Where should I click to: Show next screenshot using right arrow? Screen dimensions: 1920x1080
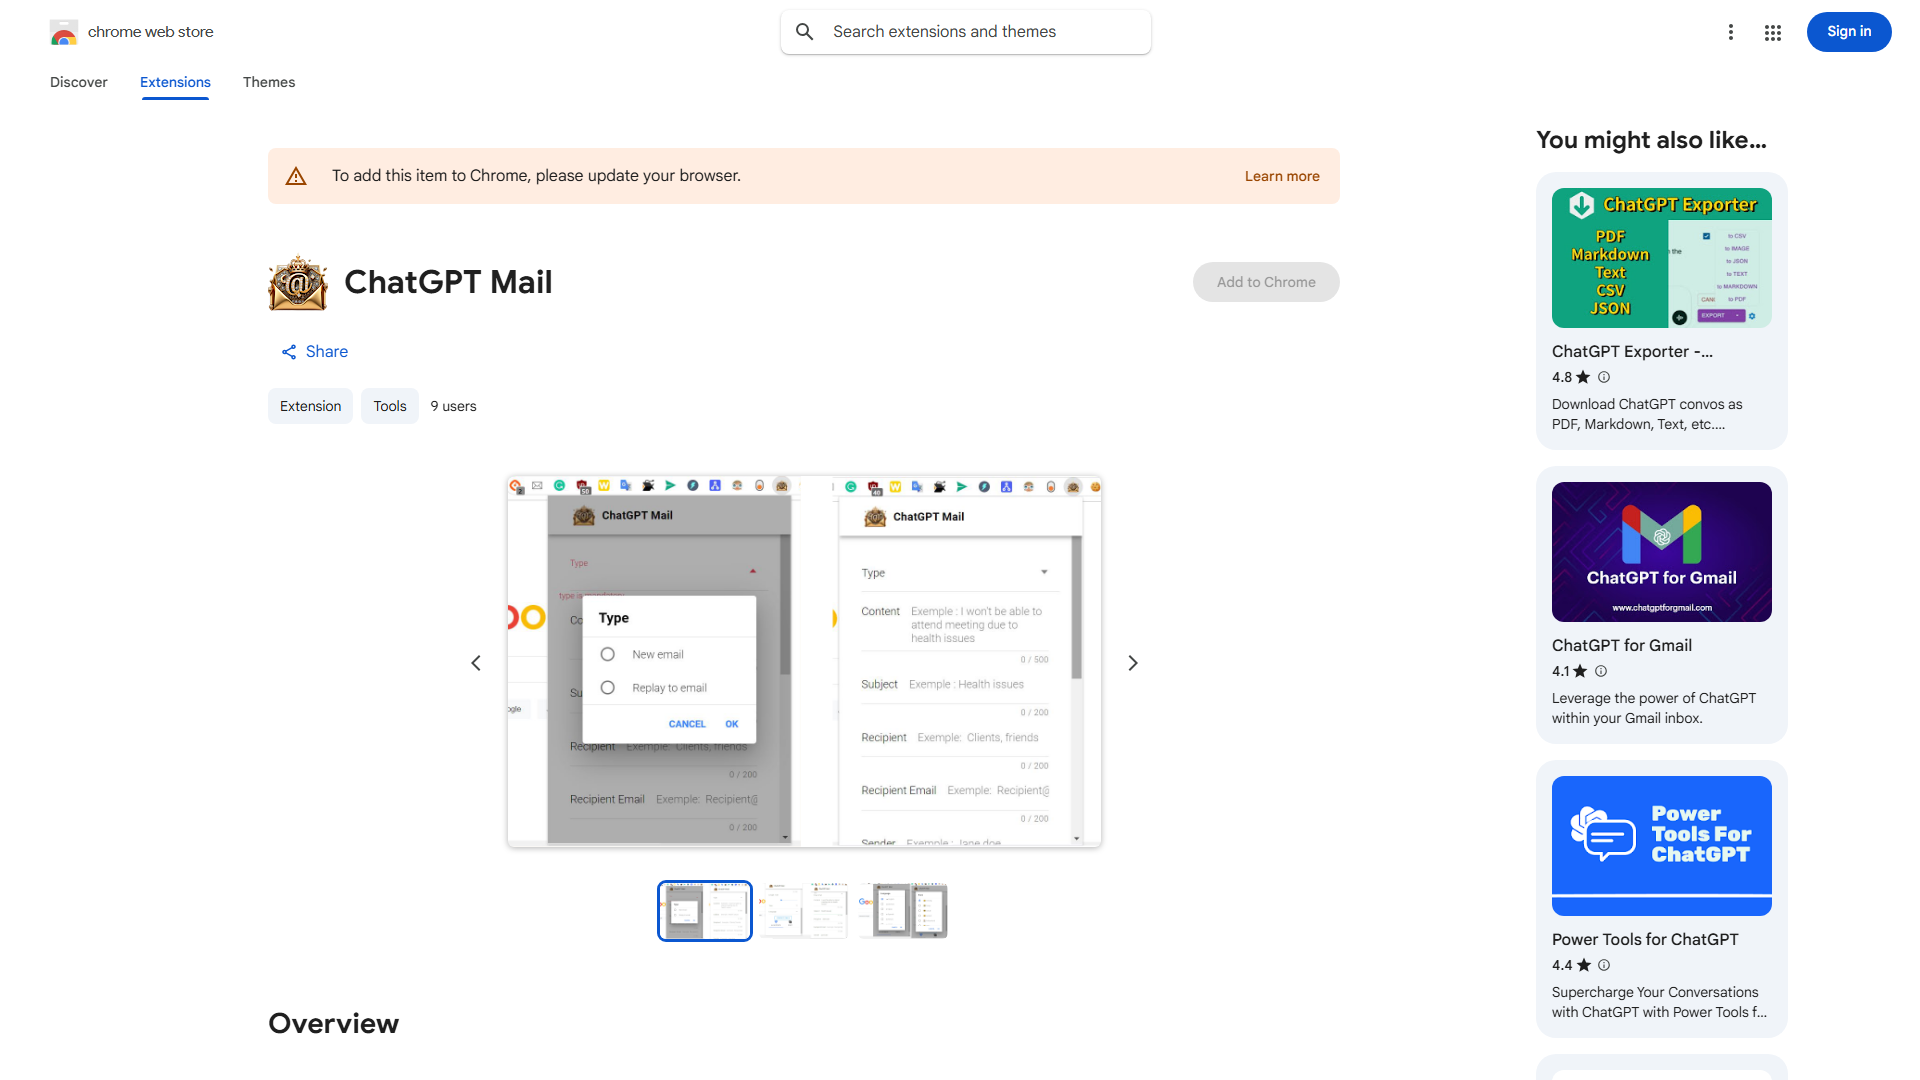click(1132, 662)
